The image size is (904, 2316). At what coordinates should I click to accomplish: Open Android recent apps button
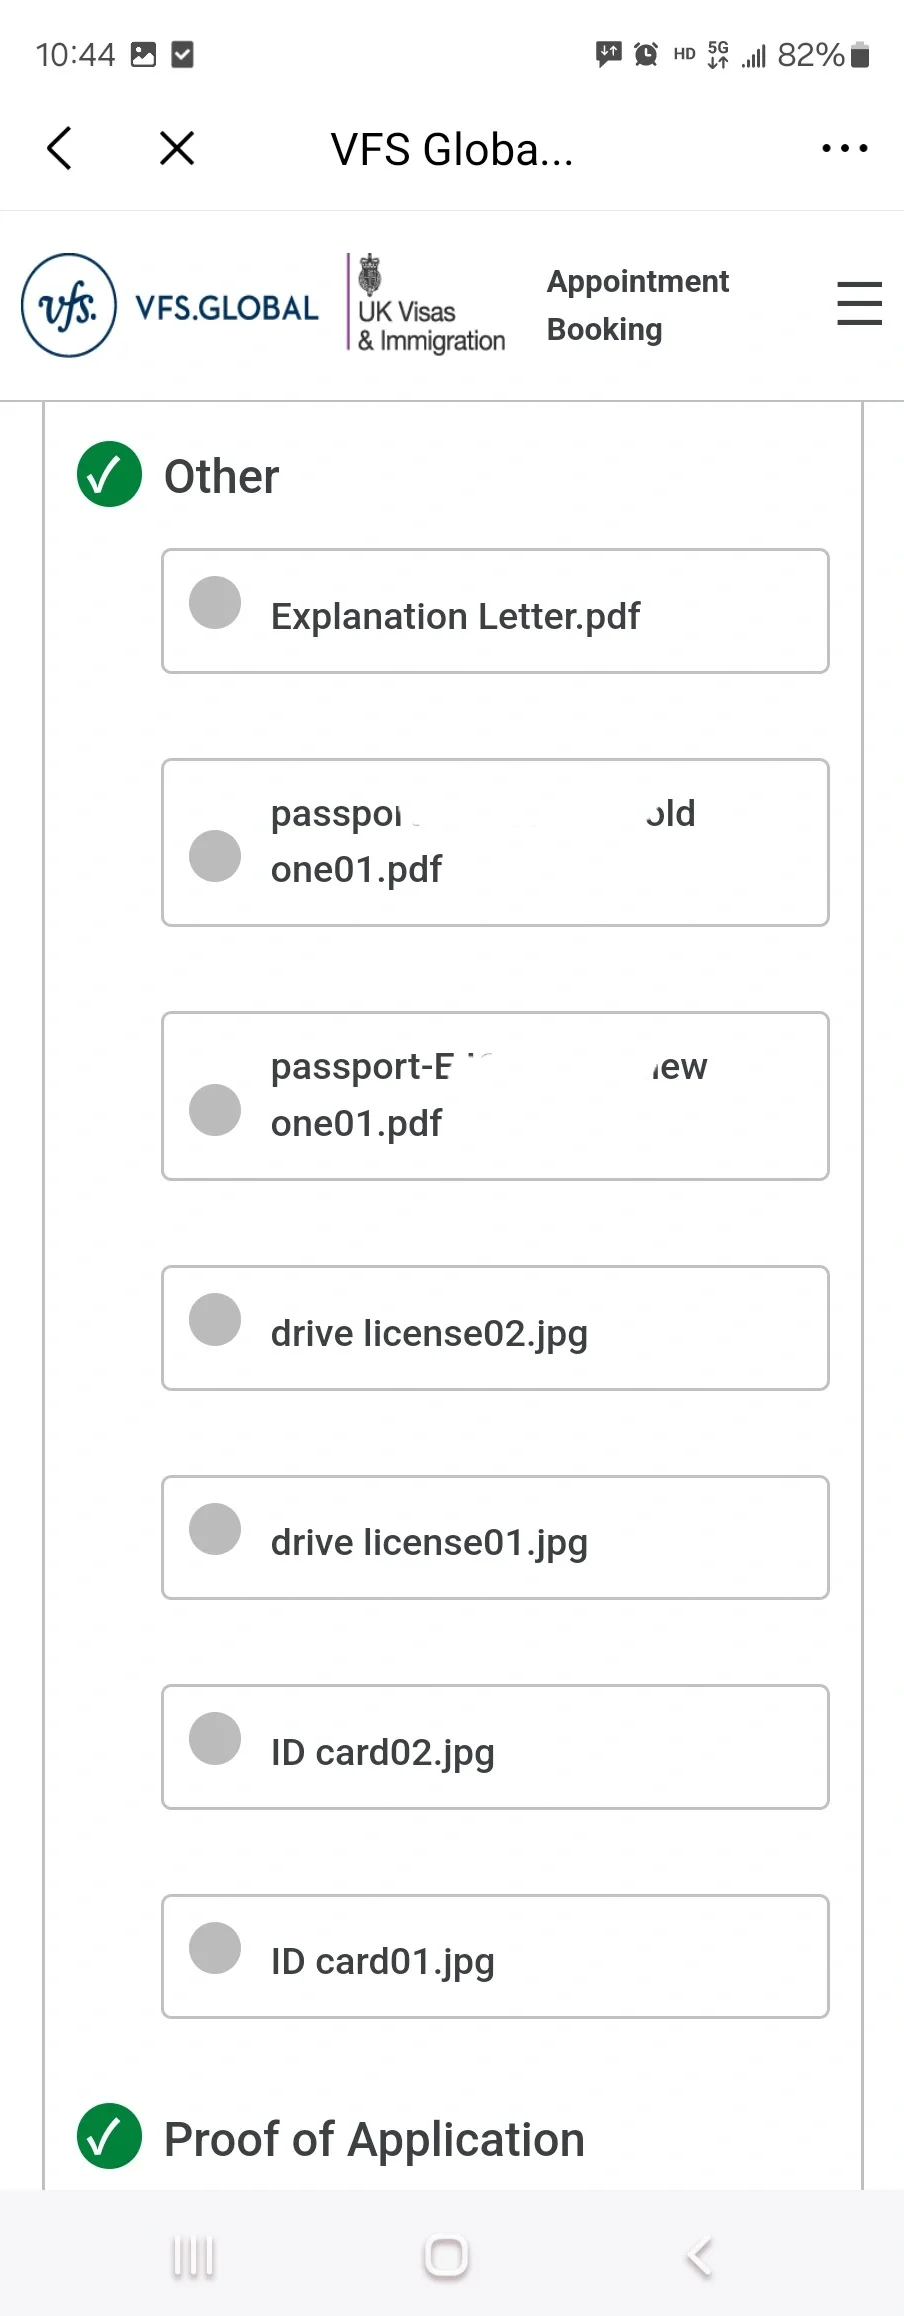[193, 2257]
